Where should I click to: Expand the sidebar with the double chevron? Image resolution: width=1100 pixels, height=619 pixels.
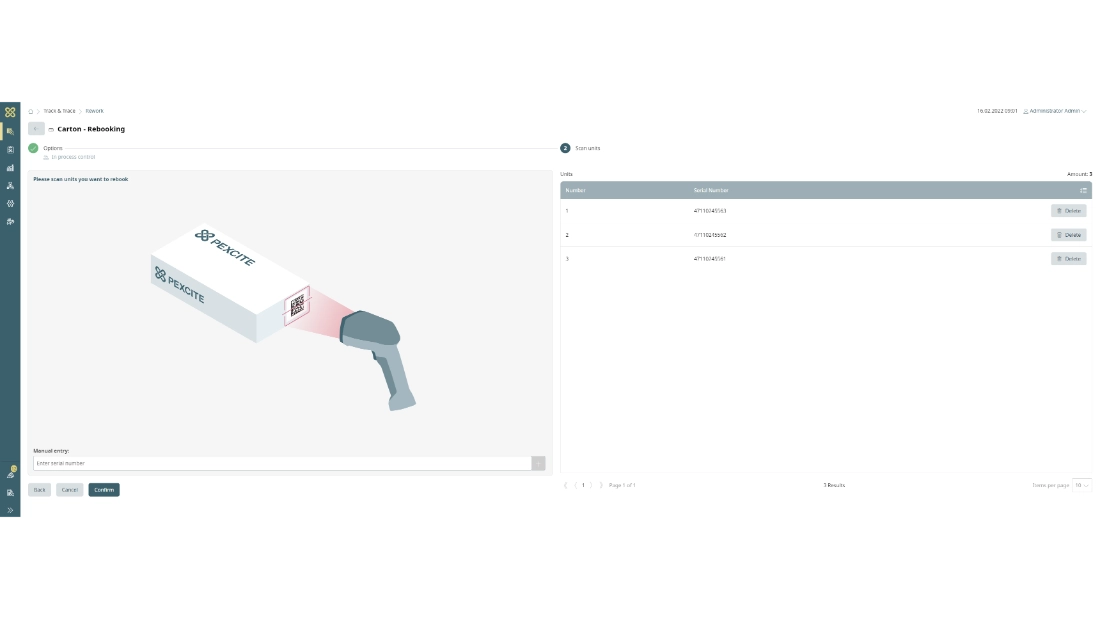point(10,509)
